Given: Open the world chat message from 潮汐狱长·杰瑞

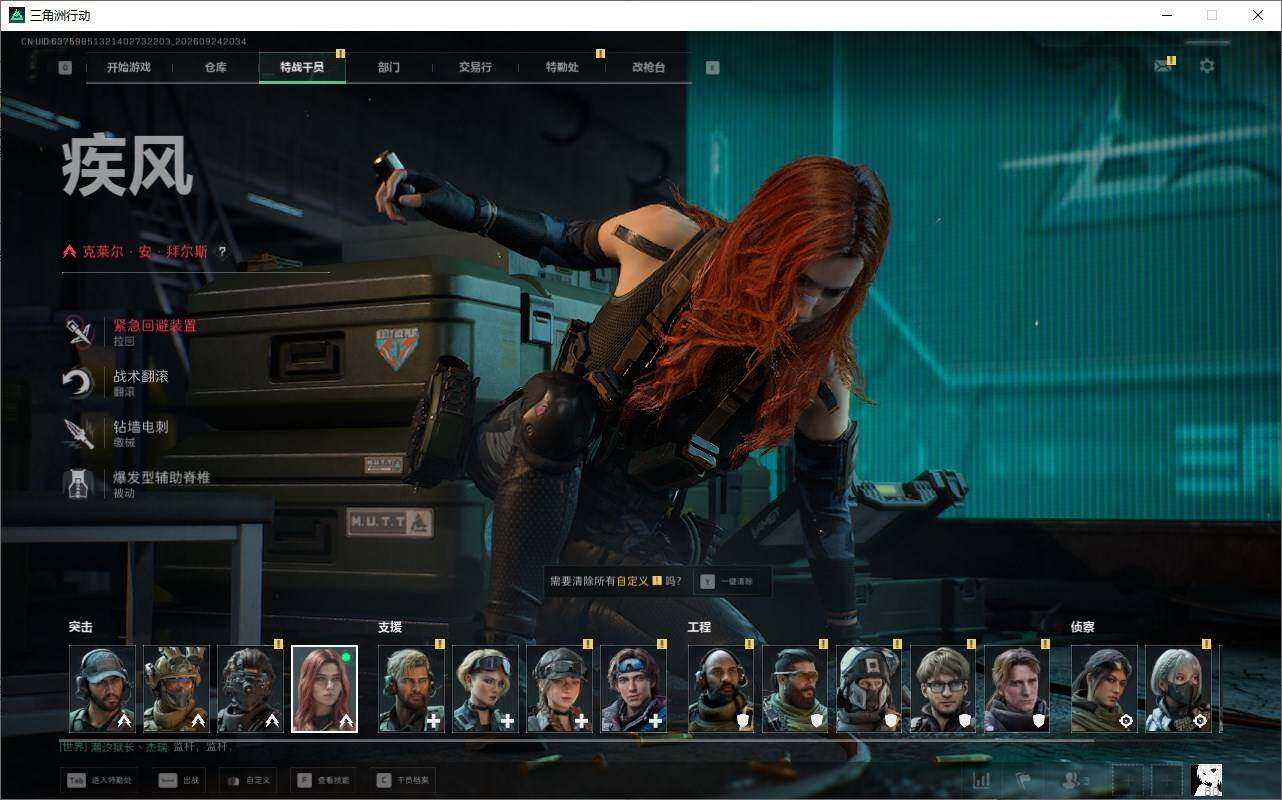Looking at the screenshot, I should [147, 747].
